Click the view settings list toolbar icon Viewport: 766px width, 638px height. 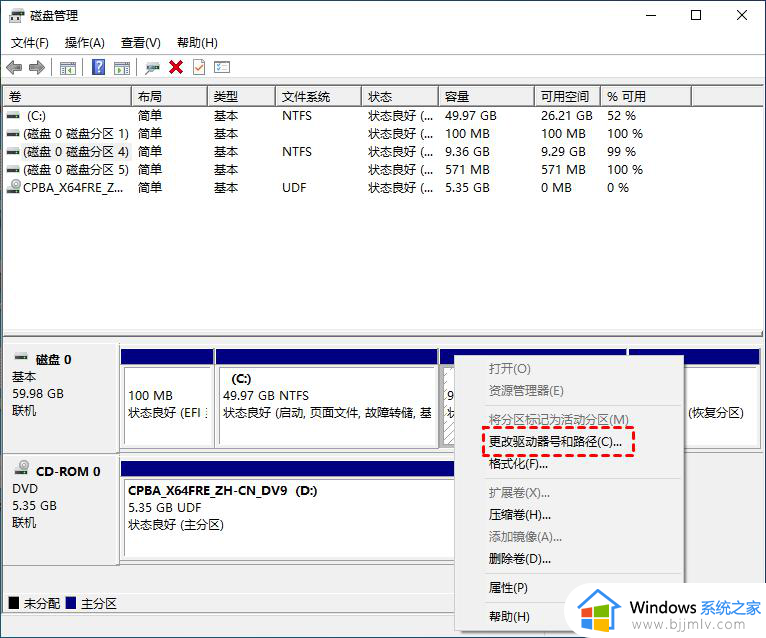[222, 67]
